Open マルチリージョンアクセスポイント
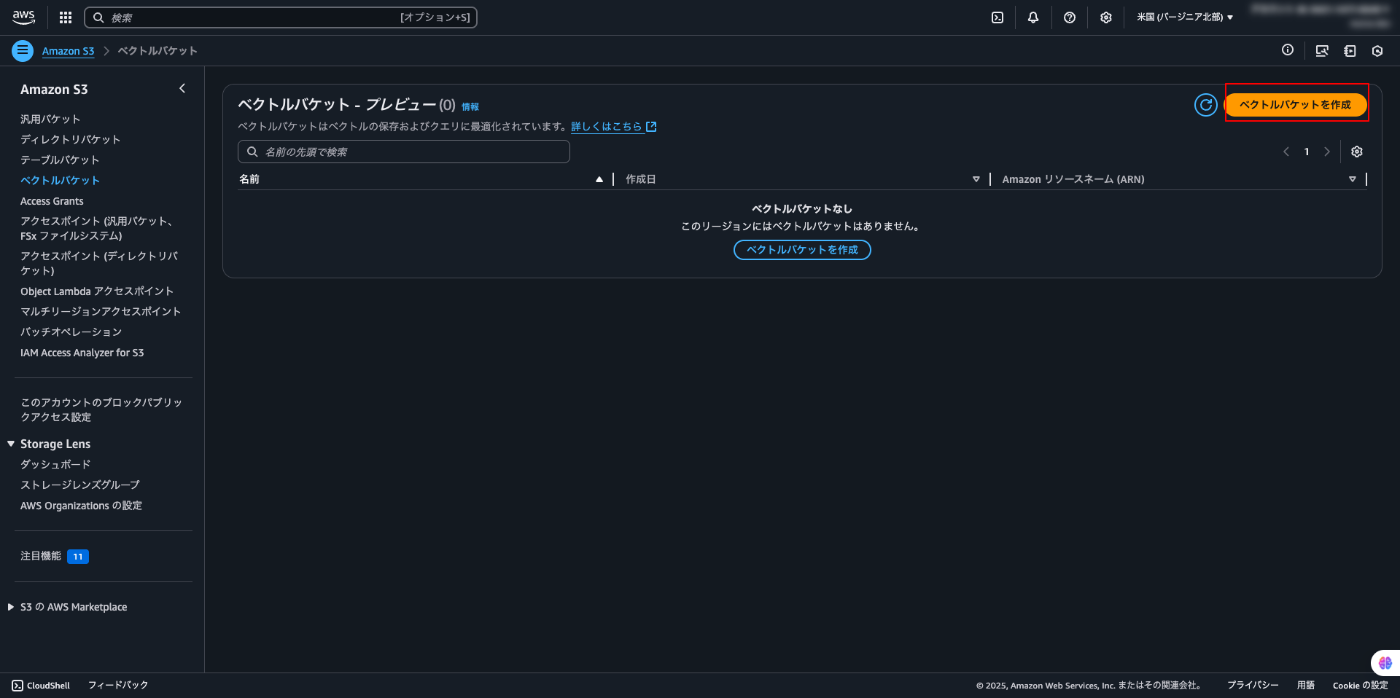Image resolution: width=1400 pixels, height=698 pixels. [x=101, y=311]
